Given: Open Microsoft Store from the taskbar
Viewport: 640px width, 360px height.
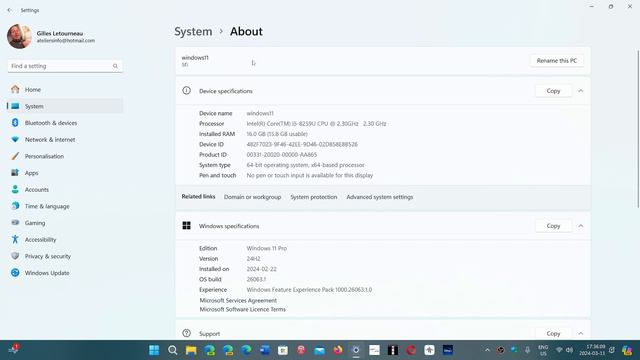Looking at the screenshot, I should click(282, 350).
